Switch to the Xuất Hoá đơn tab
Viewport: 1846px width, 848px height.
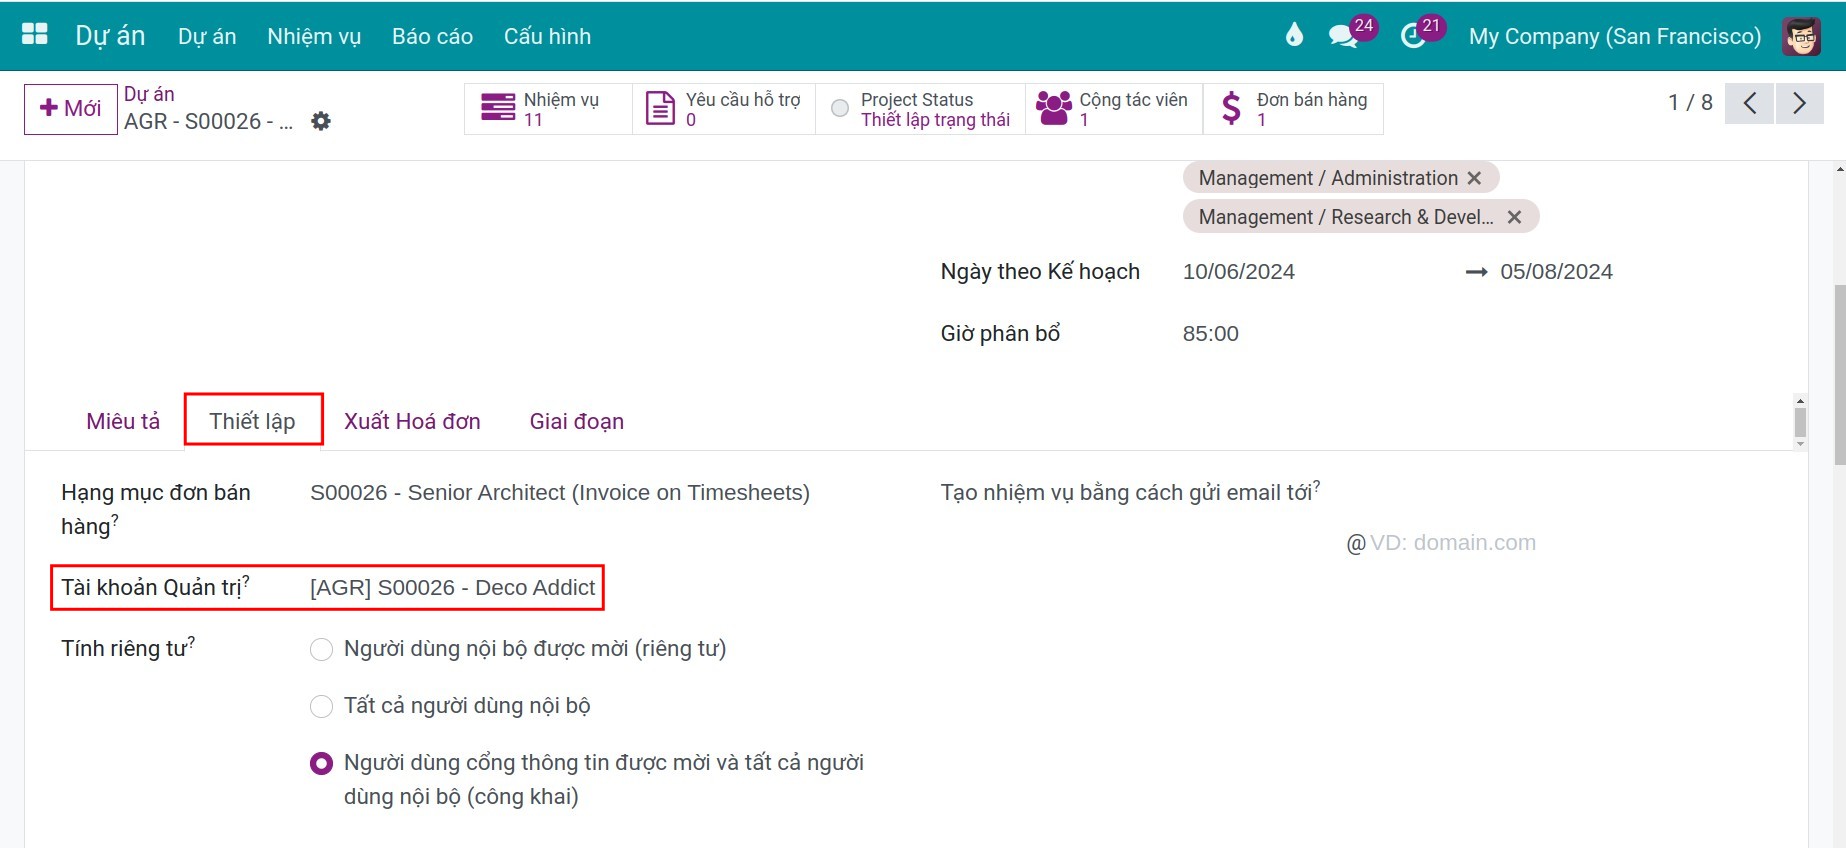412,421
